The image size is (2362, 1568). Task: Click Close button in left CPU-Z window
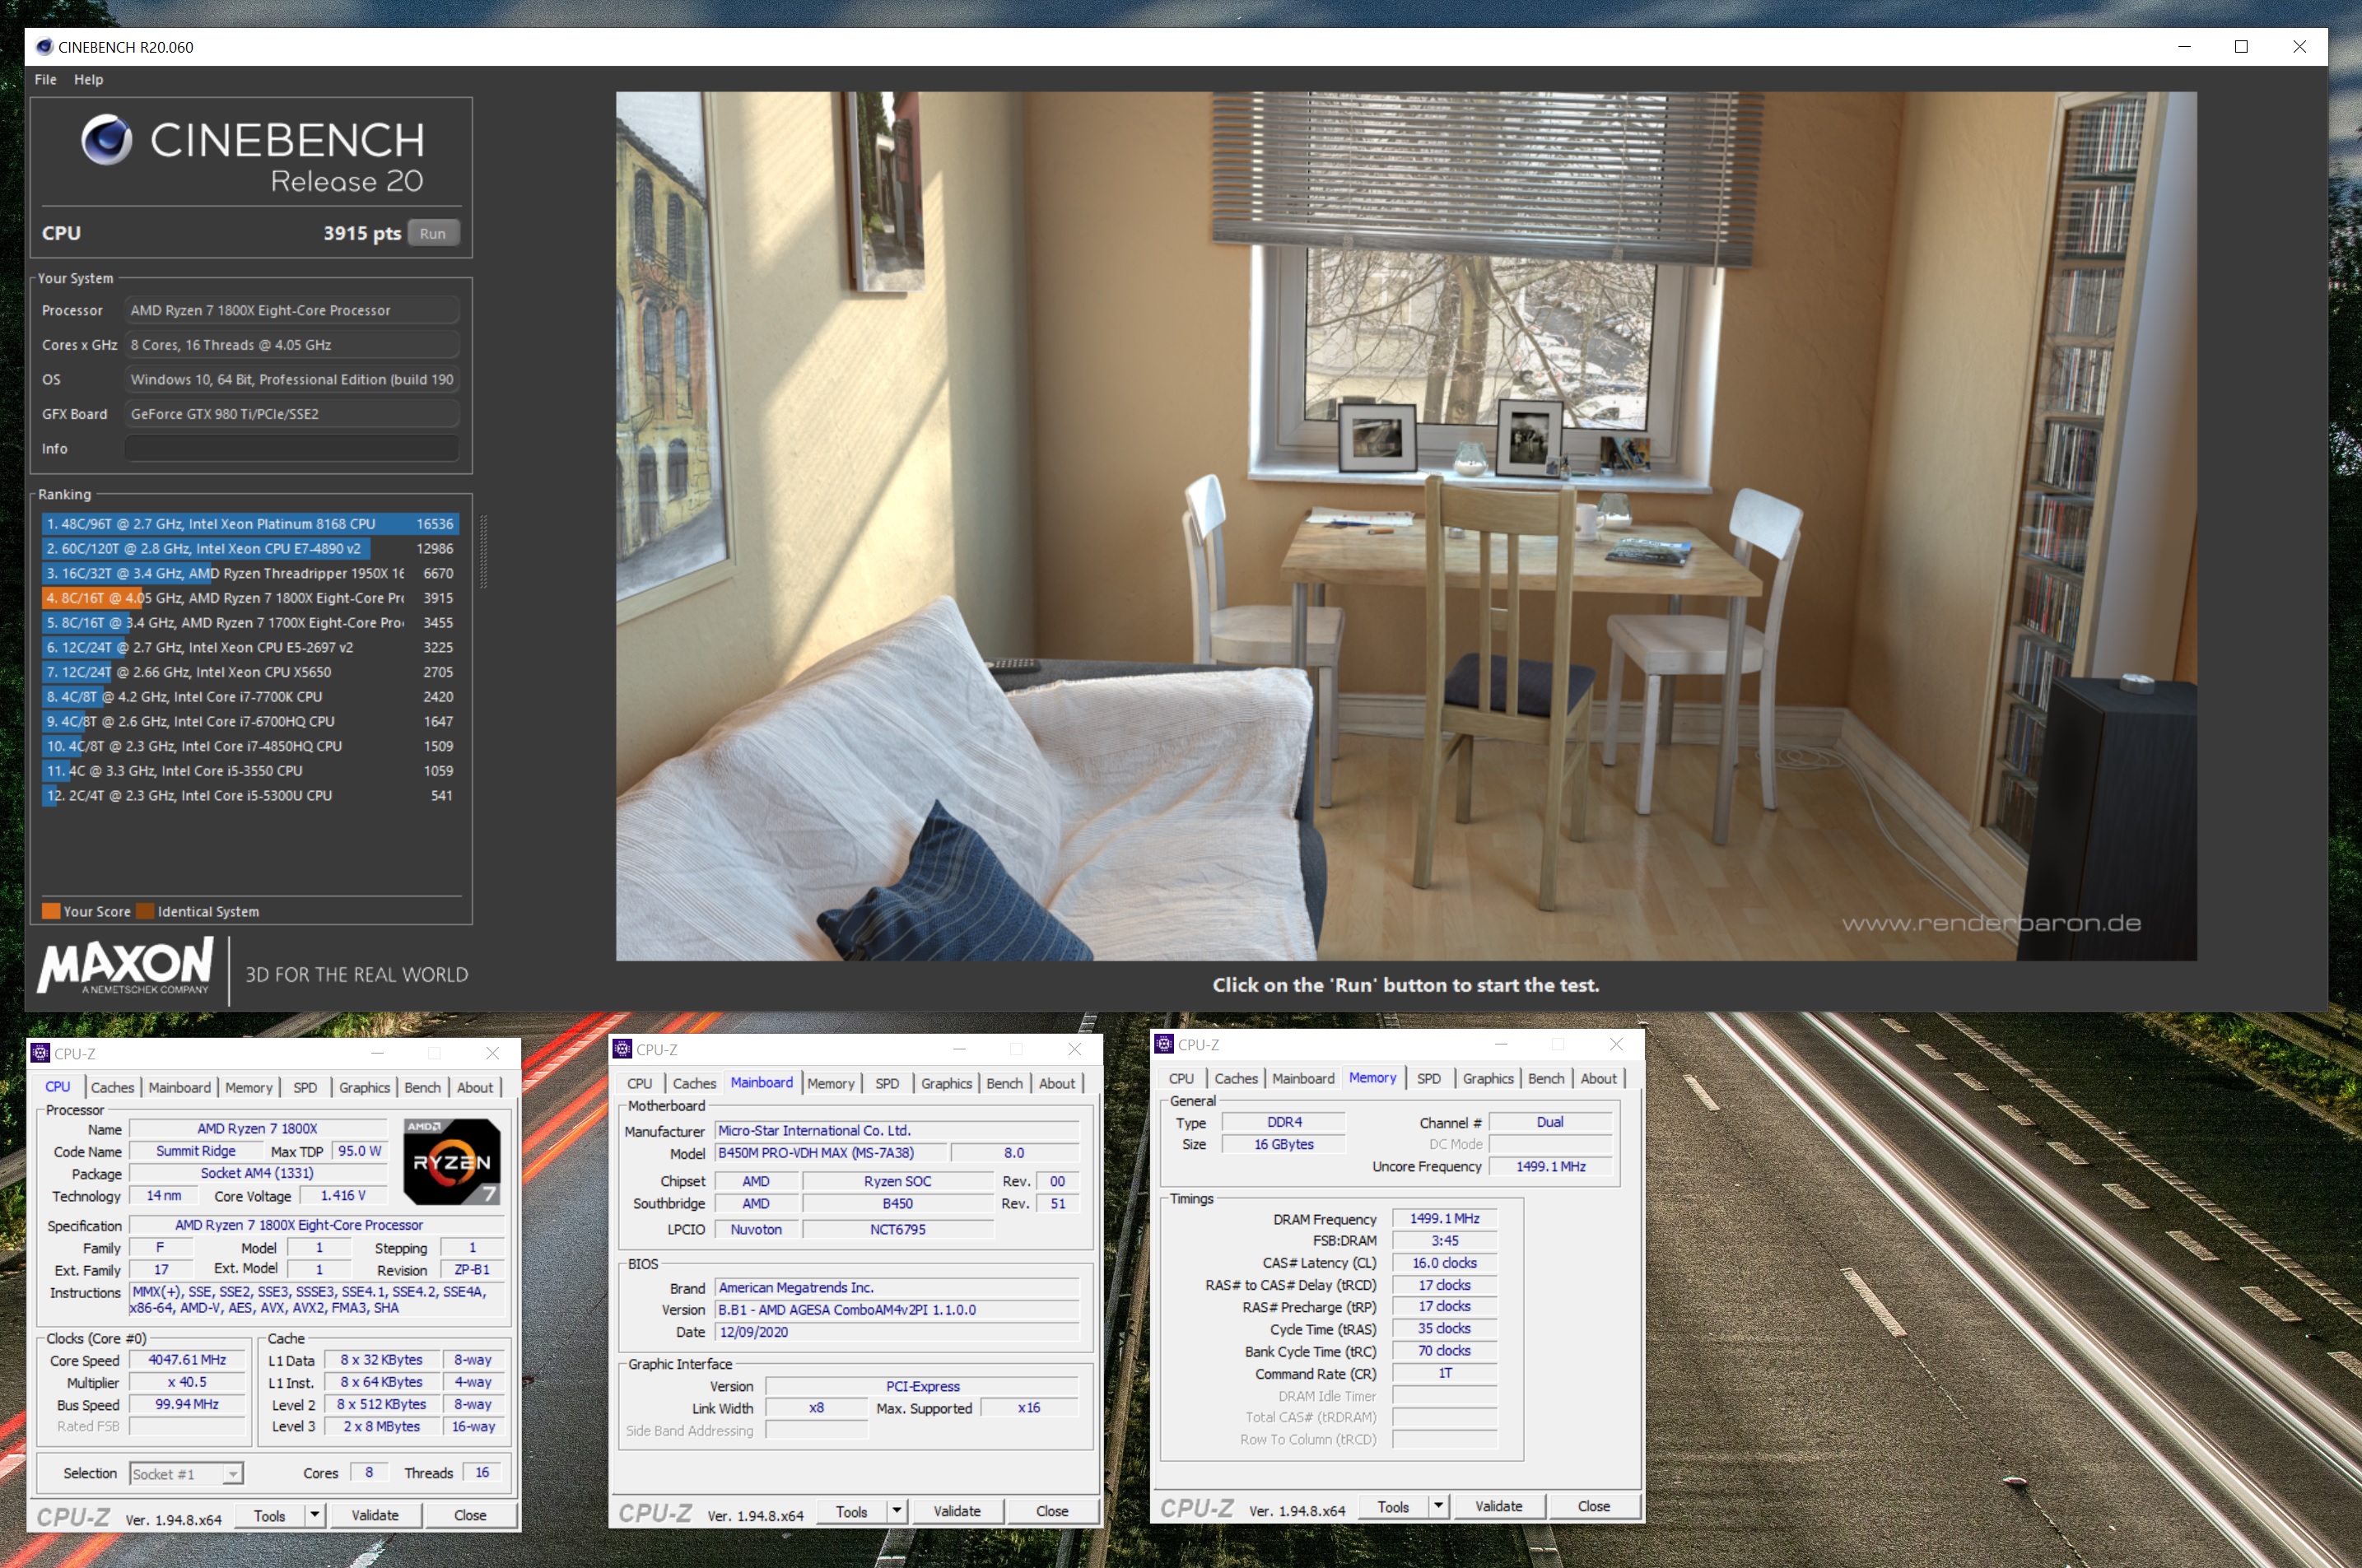pyautogui.click(x=470, y=1516)
